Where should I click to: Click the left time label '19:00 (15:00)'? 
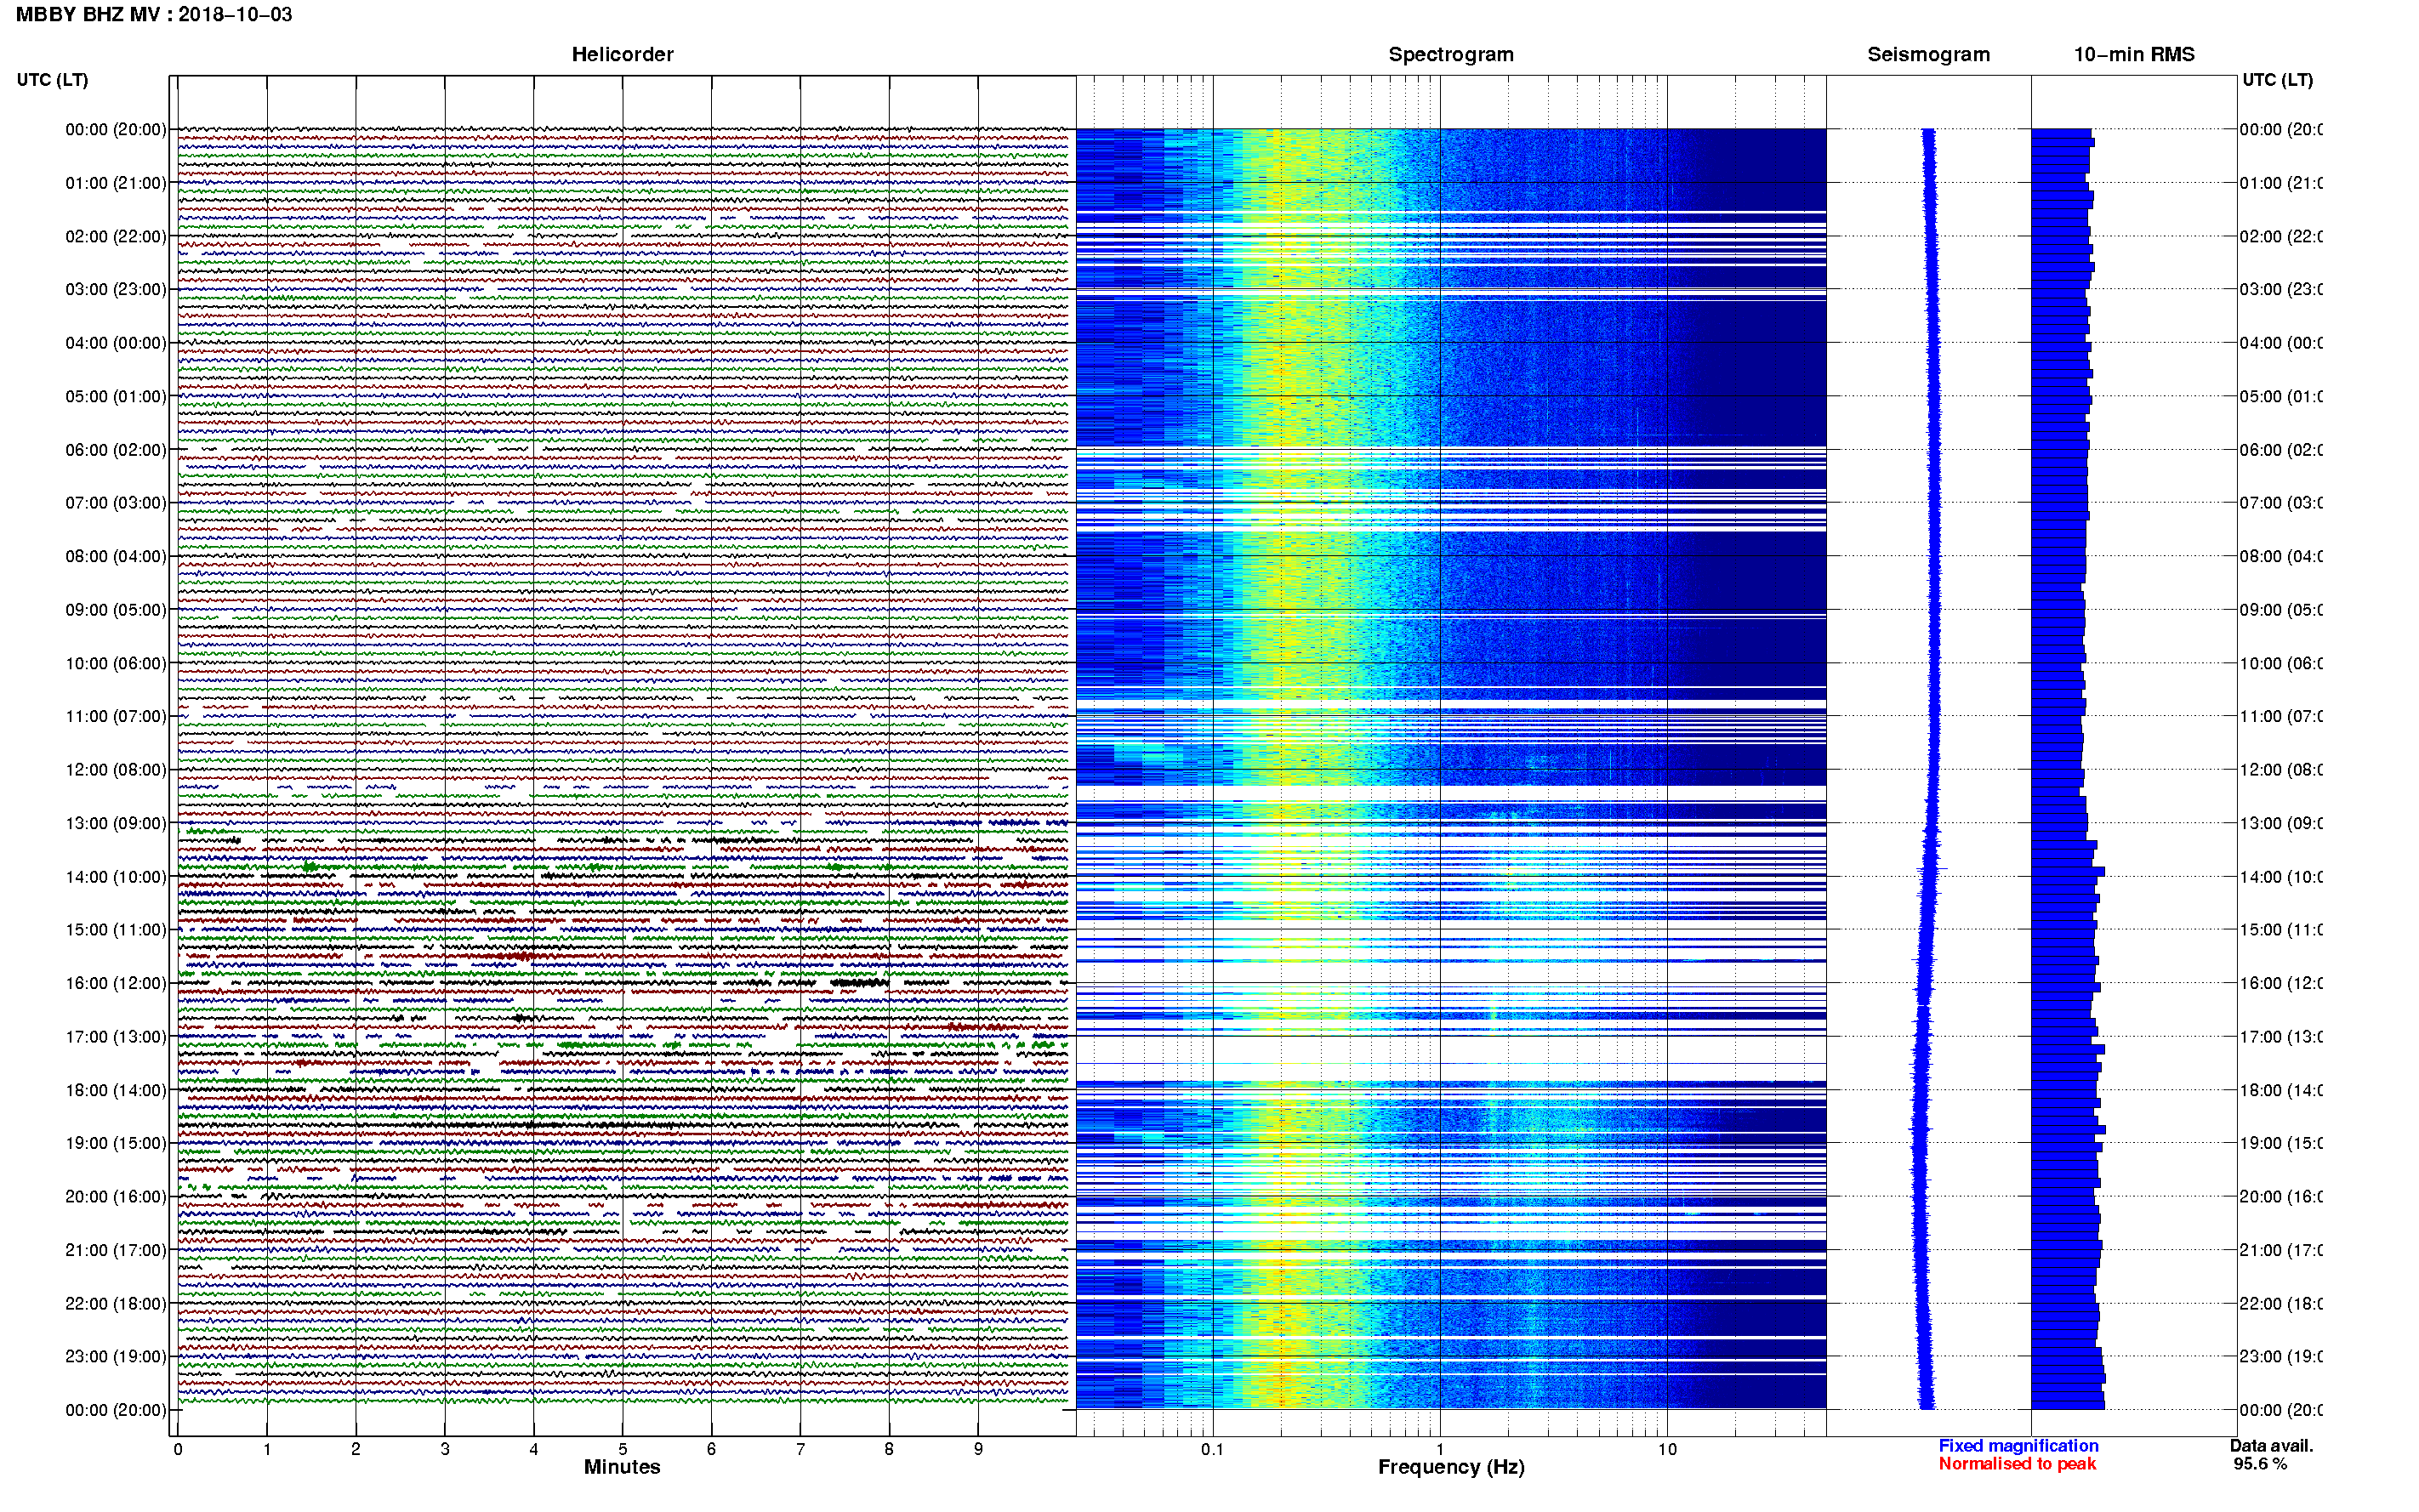(x=116, y=1144)
